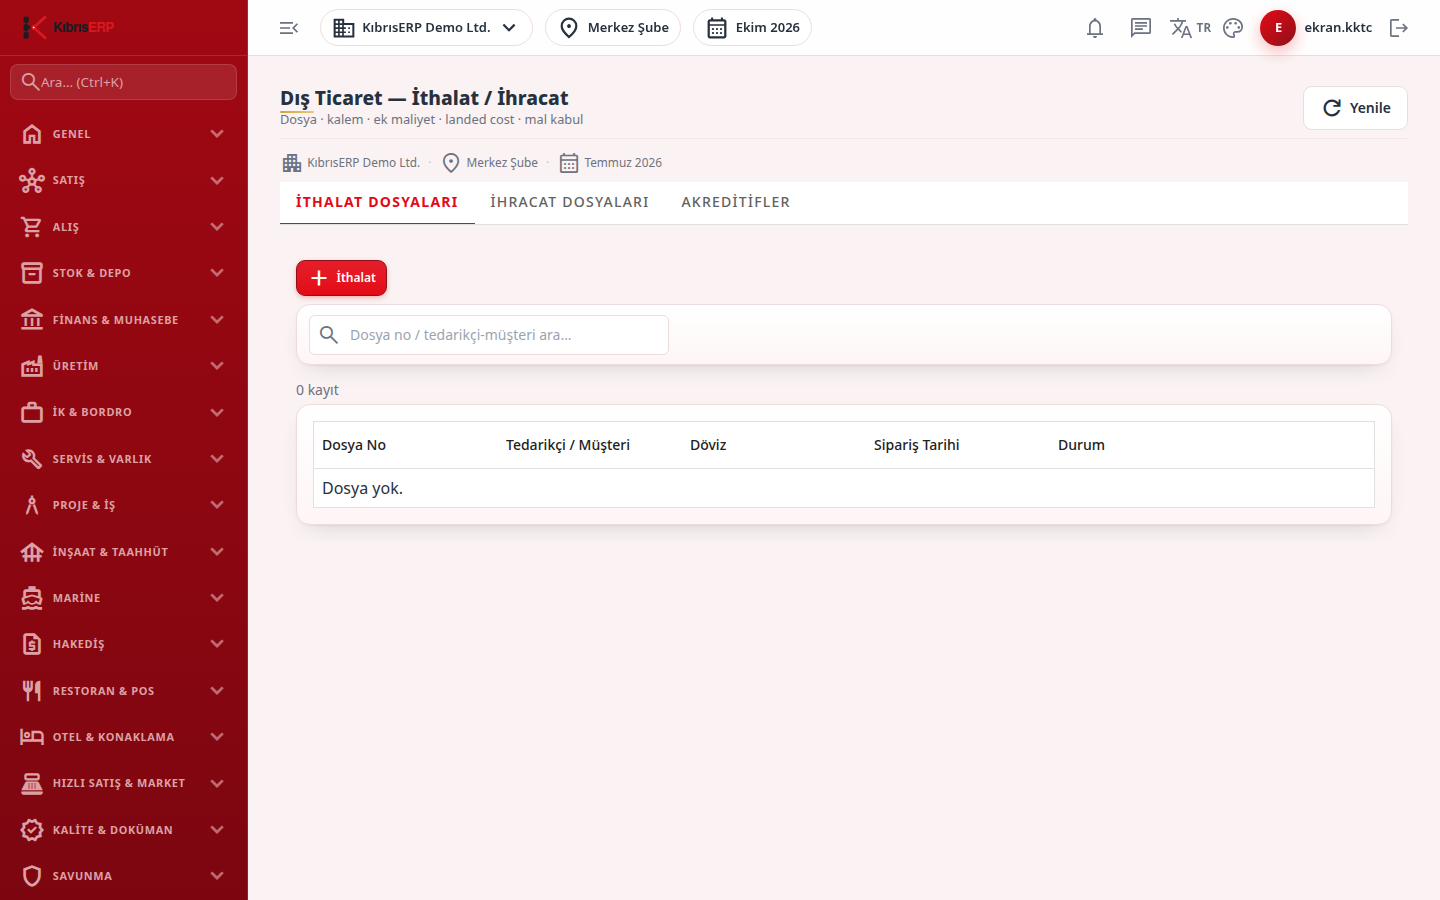This screenshot has width=1440, height=900.
Task: Open the Finans & Muhasebe bank icon
Action: tap(32, 320)
